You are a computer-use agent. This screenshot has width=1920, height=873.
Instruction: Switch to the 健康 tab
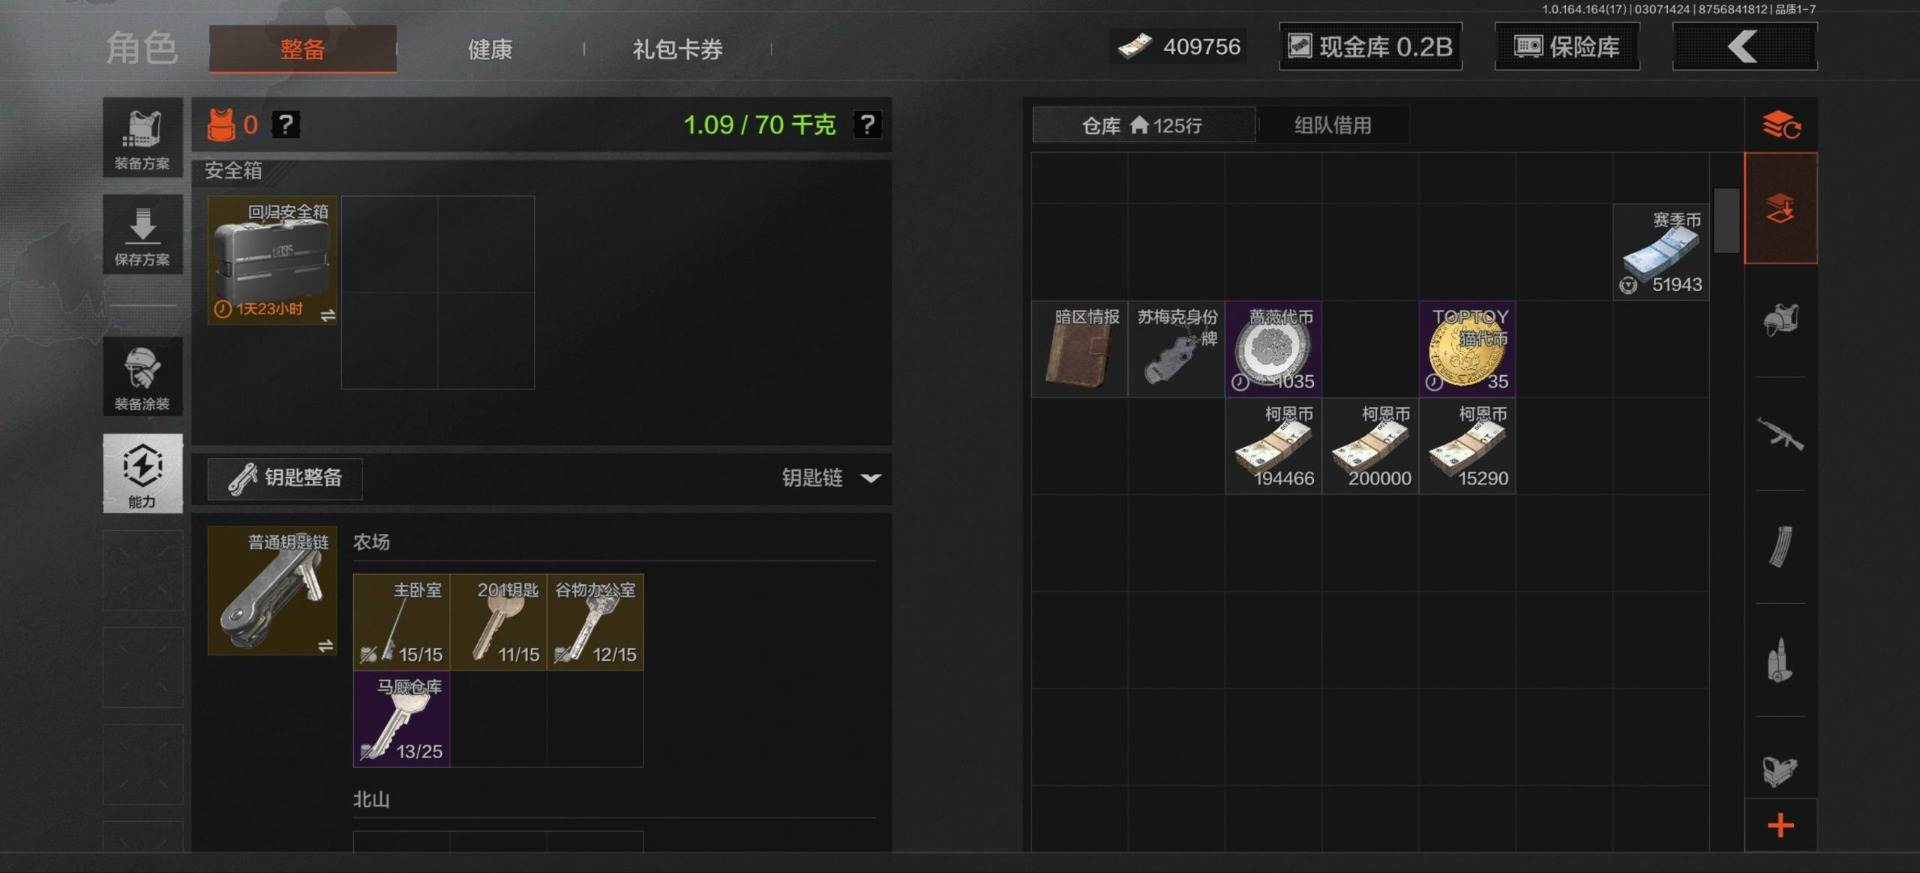490,49
